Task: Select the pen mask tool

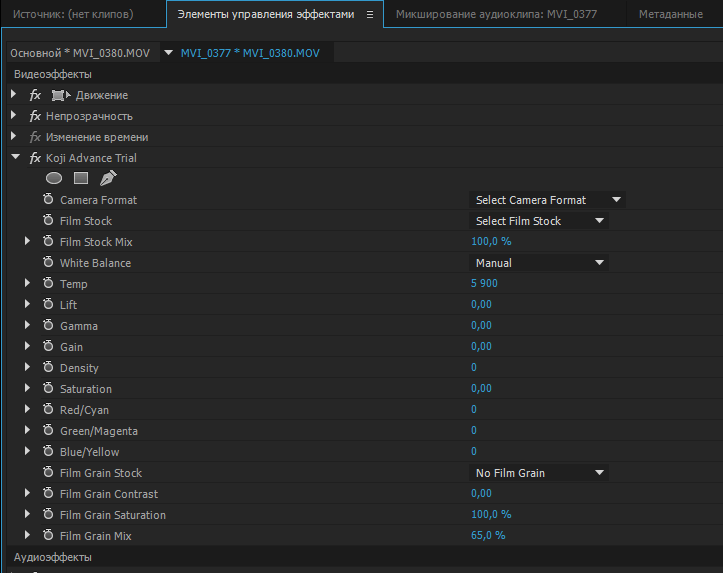Action: point(108,178)
